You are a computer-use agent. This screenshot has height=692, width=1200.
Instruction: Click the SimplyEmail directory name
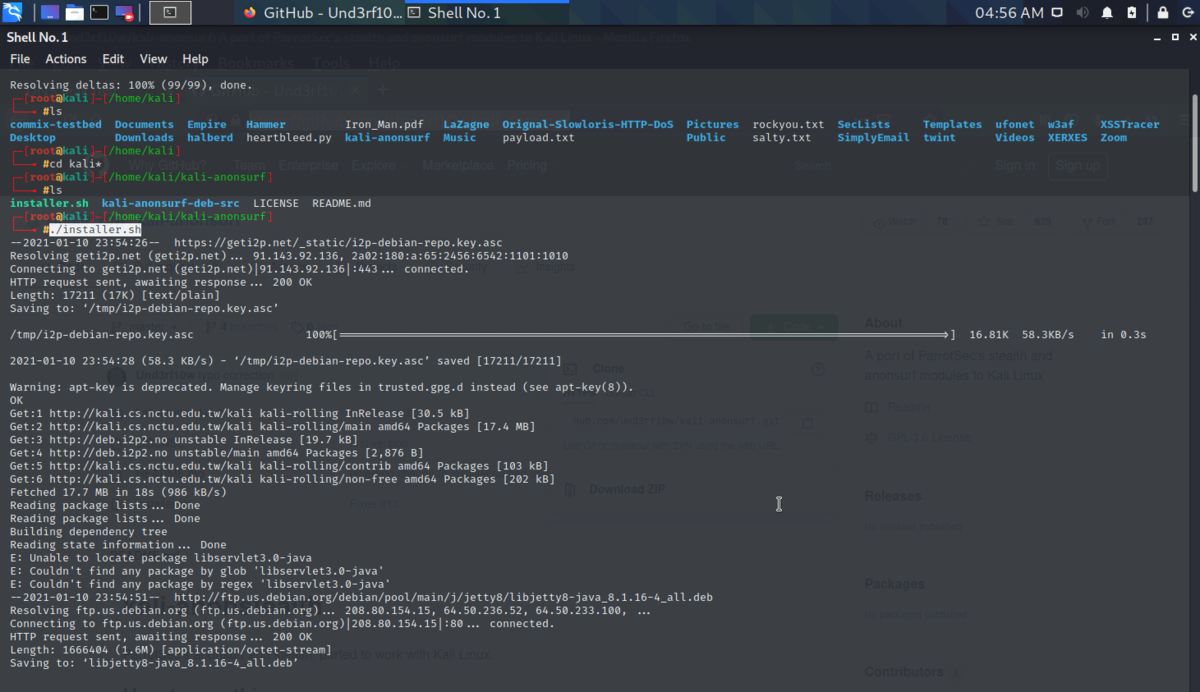pyautogui.click(x=874, y=138)
